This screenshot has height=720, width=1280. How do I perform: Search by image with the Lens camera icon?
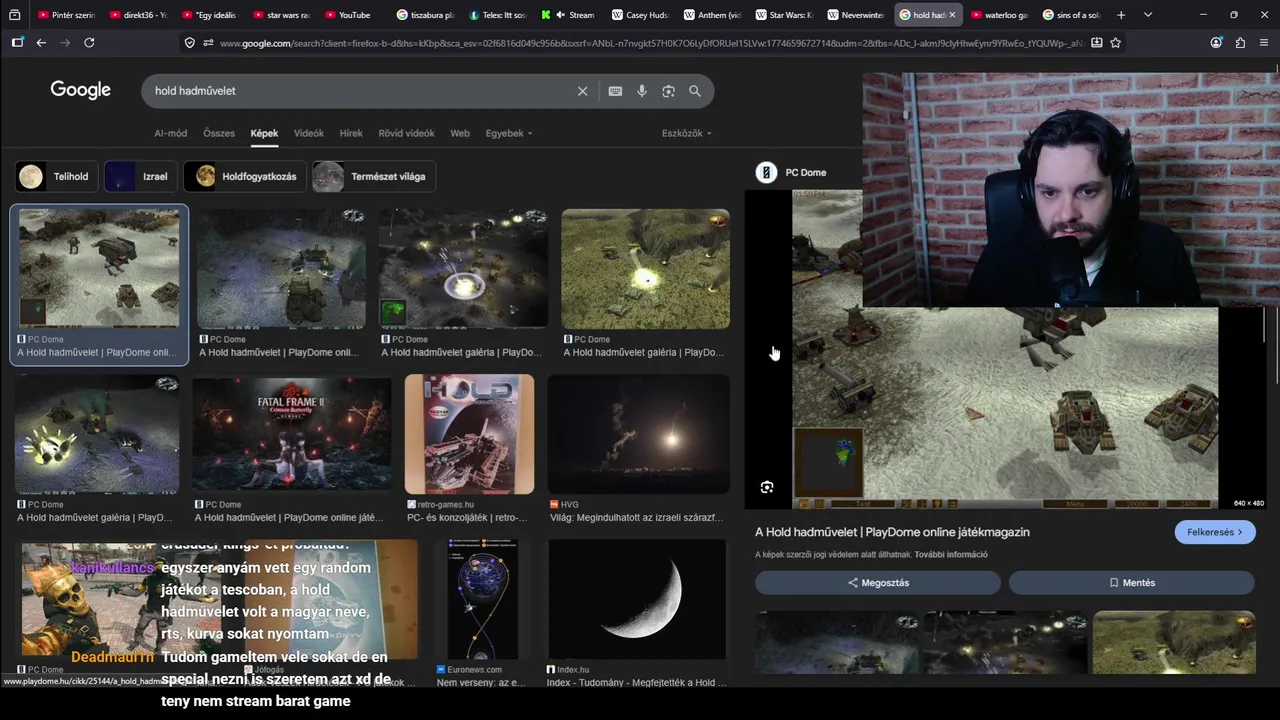(668, 91)
